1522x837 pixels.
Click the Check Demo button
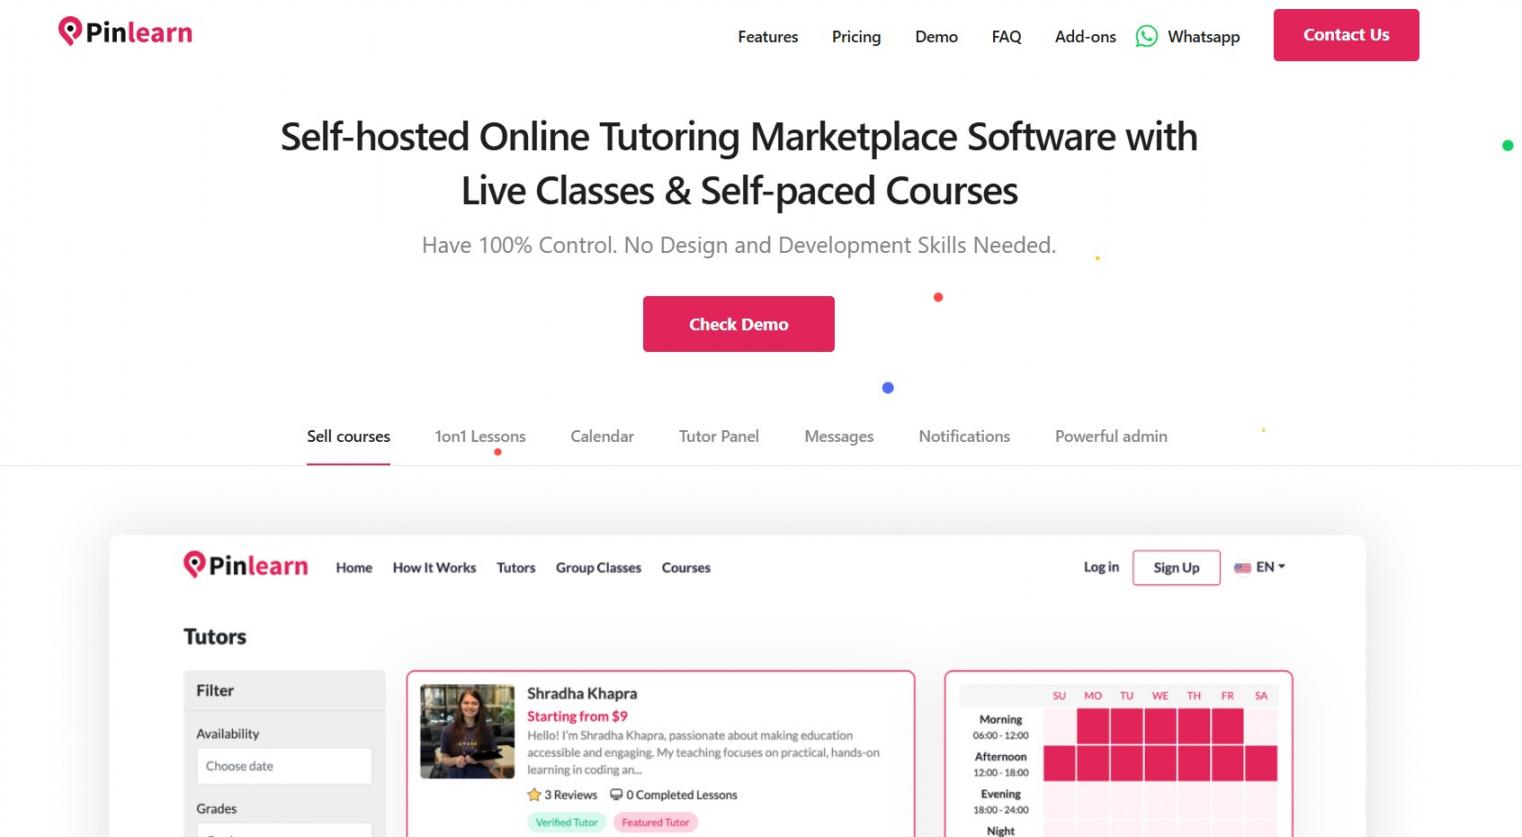(738, 324)
